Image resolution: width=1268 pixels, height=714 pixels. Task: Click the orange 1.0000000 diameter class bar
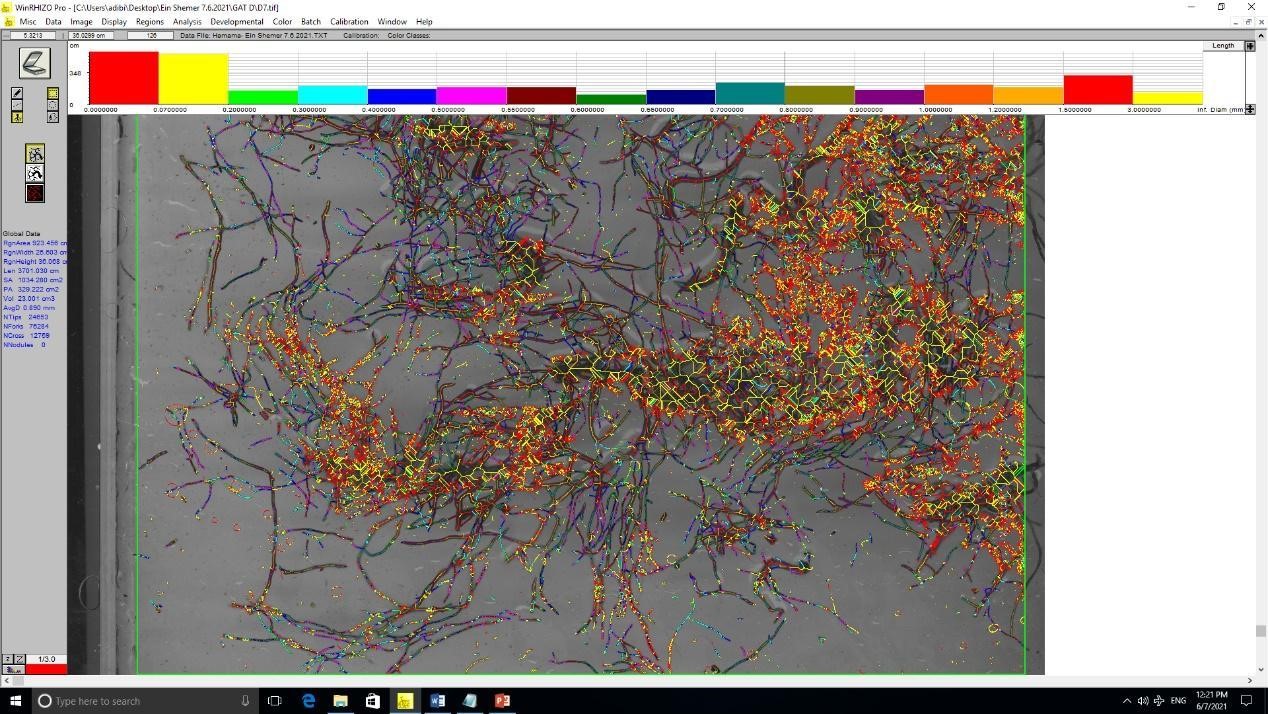click(x=959, y=95)
